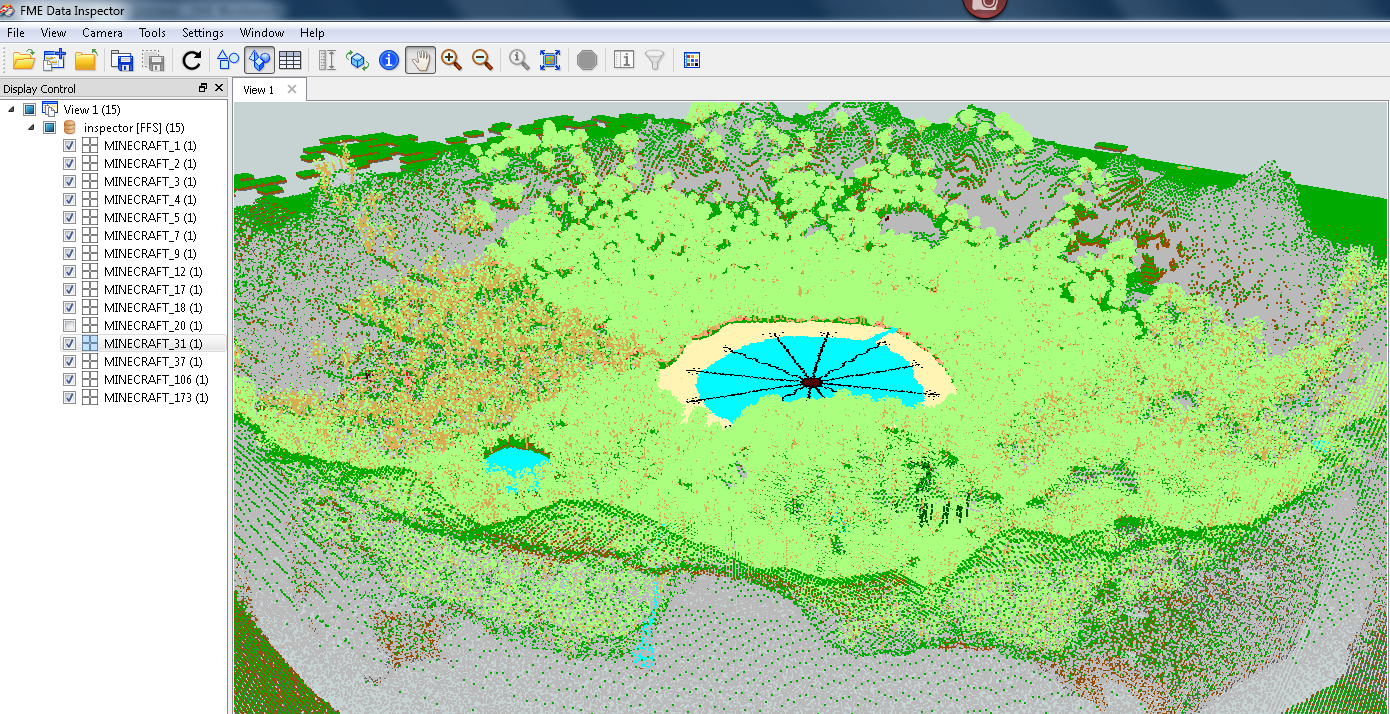Open dataset with the folder icon
Viewport: 1390px width, 714px height.
tap(23, 60)
